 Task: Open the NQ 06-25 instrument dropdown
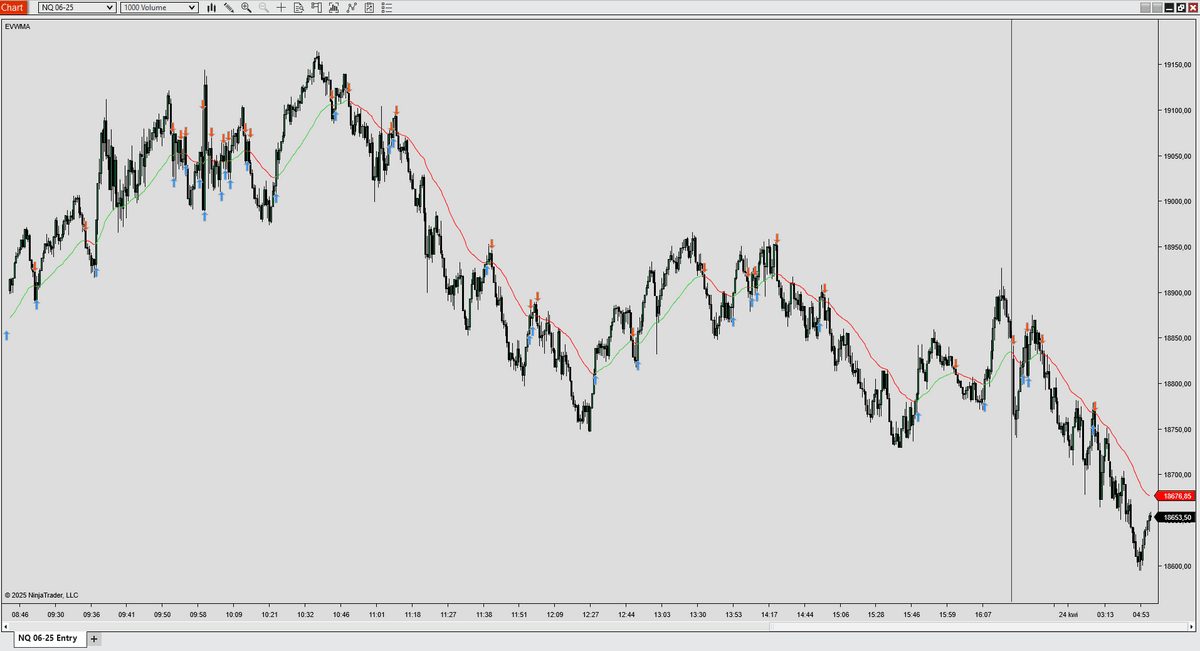[x=76, y=8]
